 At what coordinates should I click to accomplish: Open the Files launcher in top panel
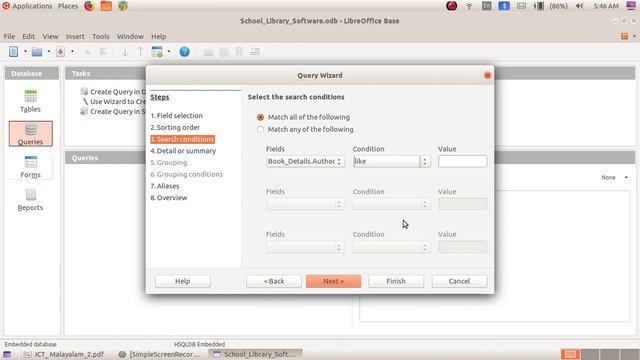(106, 6)
